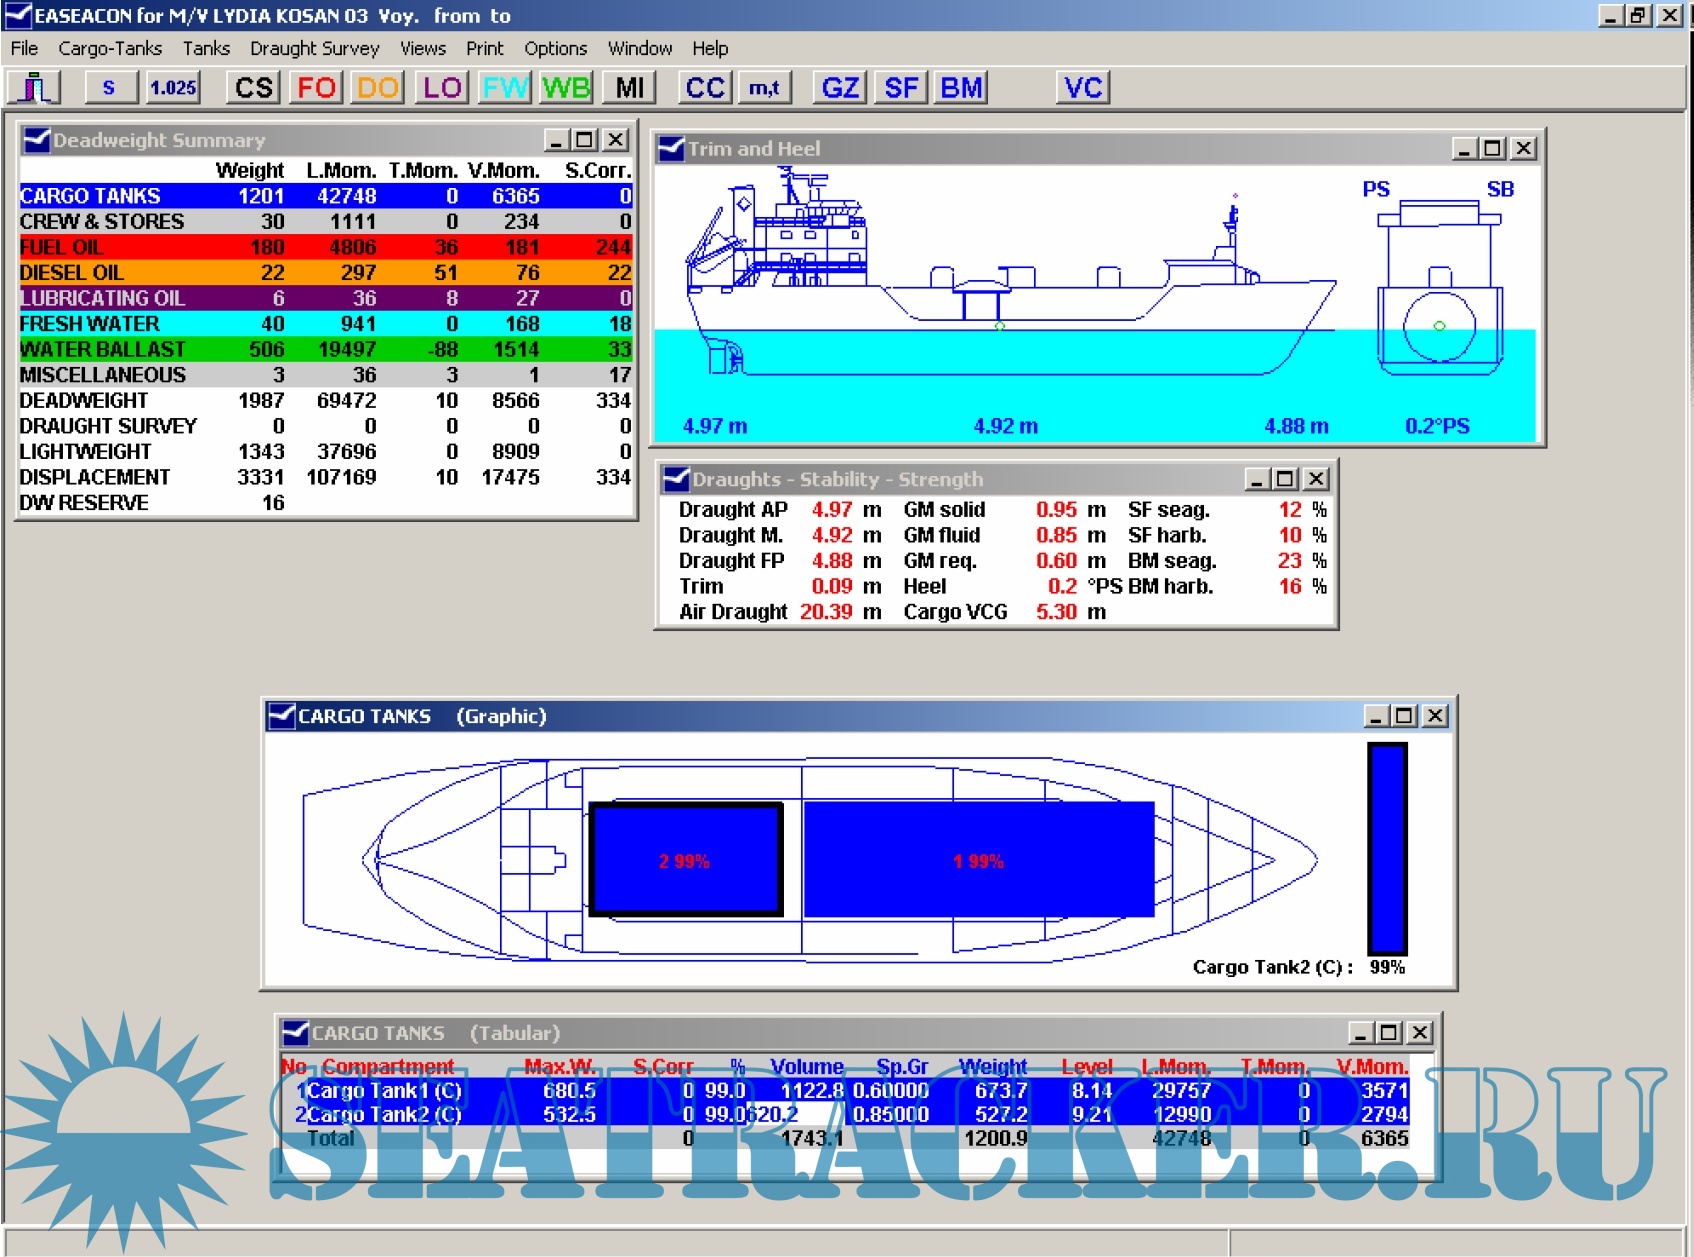Click Cargo Tank 2 fill level bar
Image resolution: width=1694 pixels, height=1257 pixels.
coord(1387,848)
